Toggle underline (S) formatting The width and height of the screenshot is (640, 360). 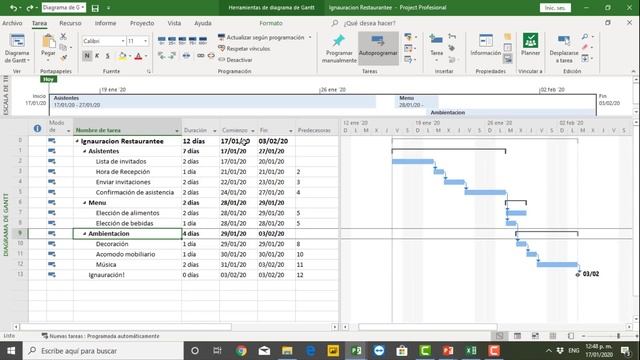pos(107,56)
